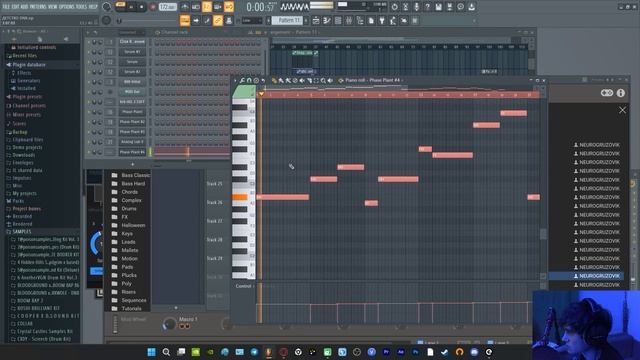Open the PATTERNS menu
Screen dimensions: 640x360
point(39,7)
